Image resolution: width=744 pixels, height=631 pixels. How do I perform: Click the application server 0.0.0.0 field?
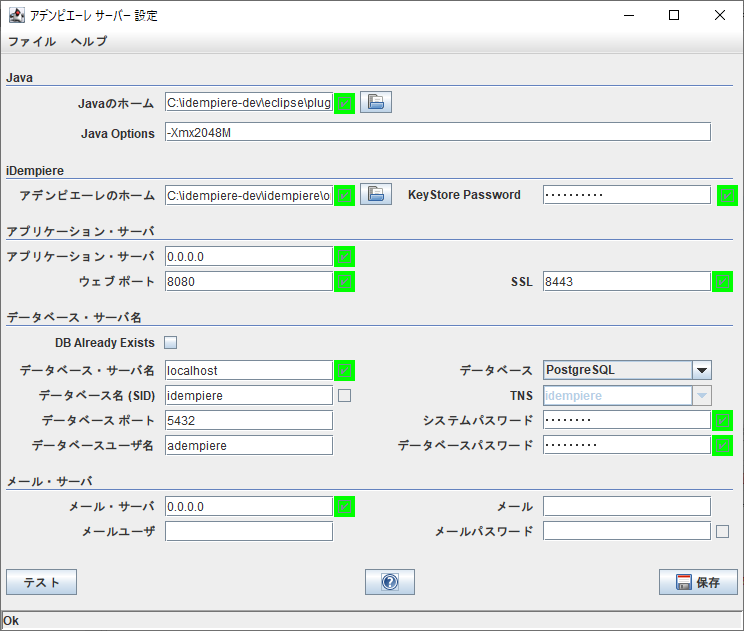249,256
